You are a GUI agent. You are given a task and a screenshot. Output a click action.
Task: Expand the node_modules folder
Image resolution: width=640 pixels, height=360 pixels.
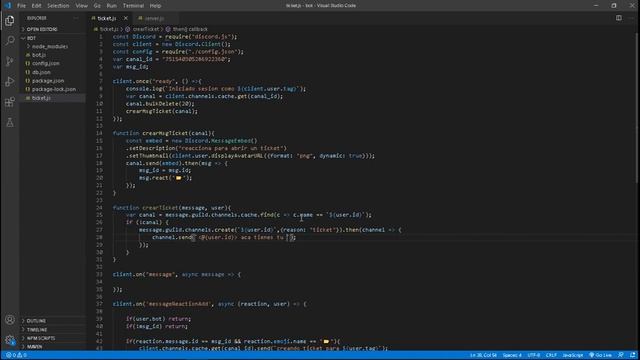tap(49, 47)
